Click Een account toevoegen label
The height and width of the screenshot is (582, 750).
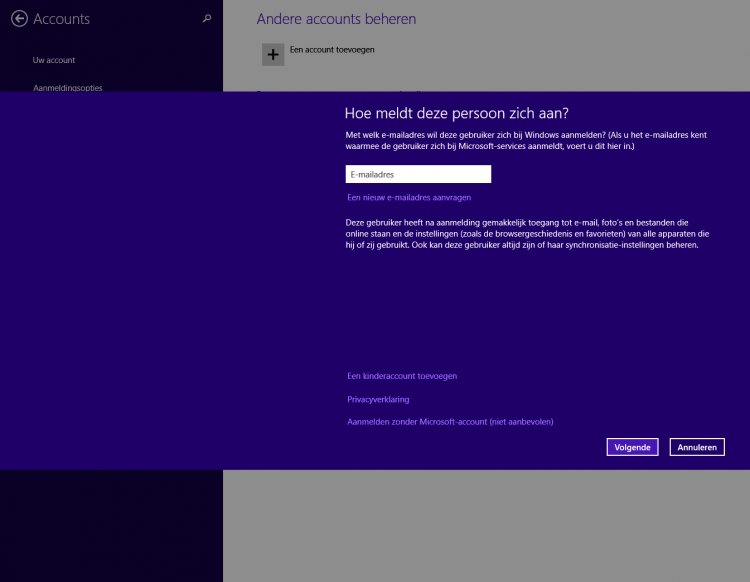[x=332, y=50]
